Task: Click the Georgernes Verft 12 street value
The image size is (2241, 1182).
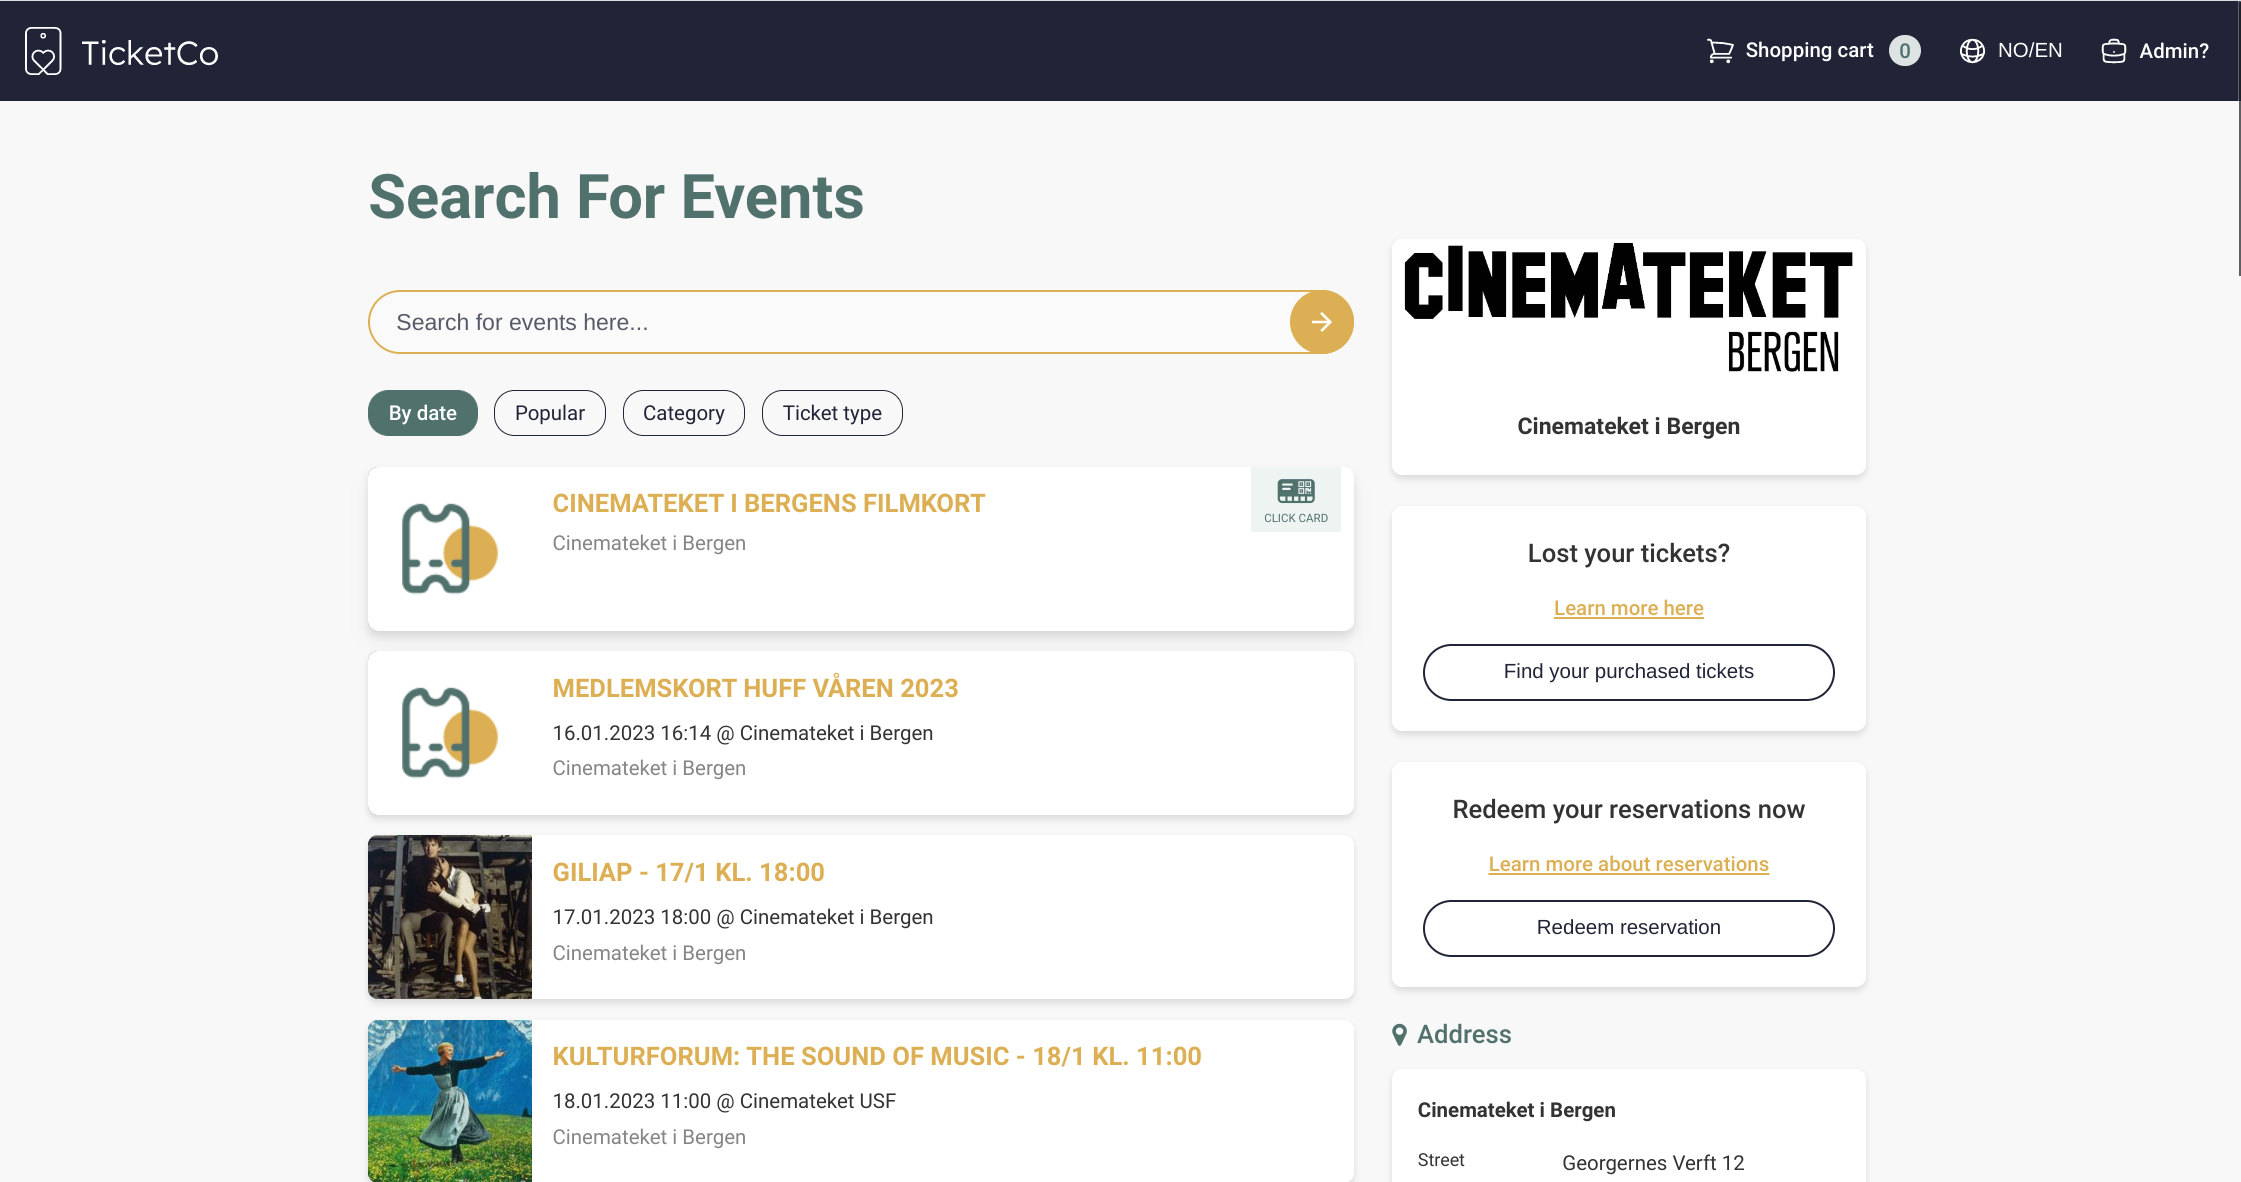Action: (x=1653, y=1163)
